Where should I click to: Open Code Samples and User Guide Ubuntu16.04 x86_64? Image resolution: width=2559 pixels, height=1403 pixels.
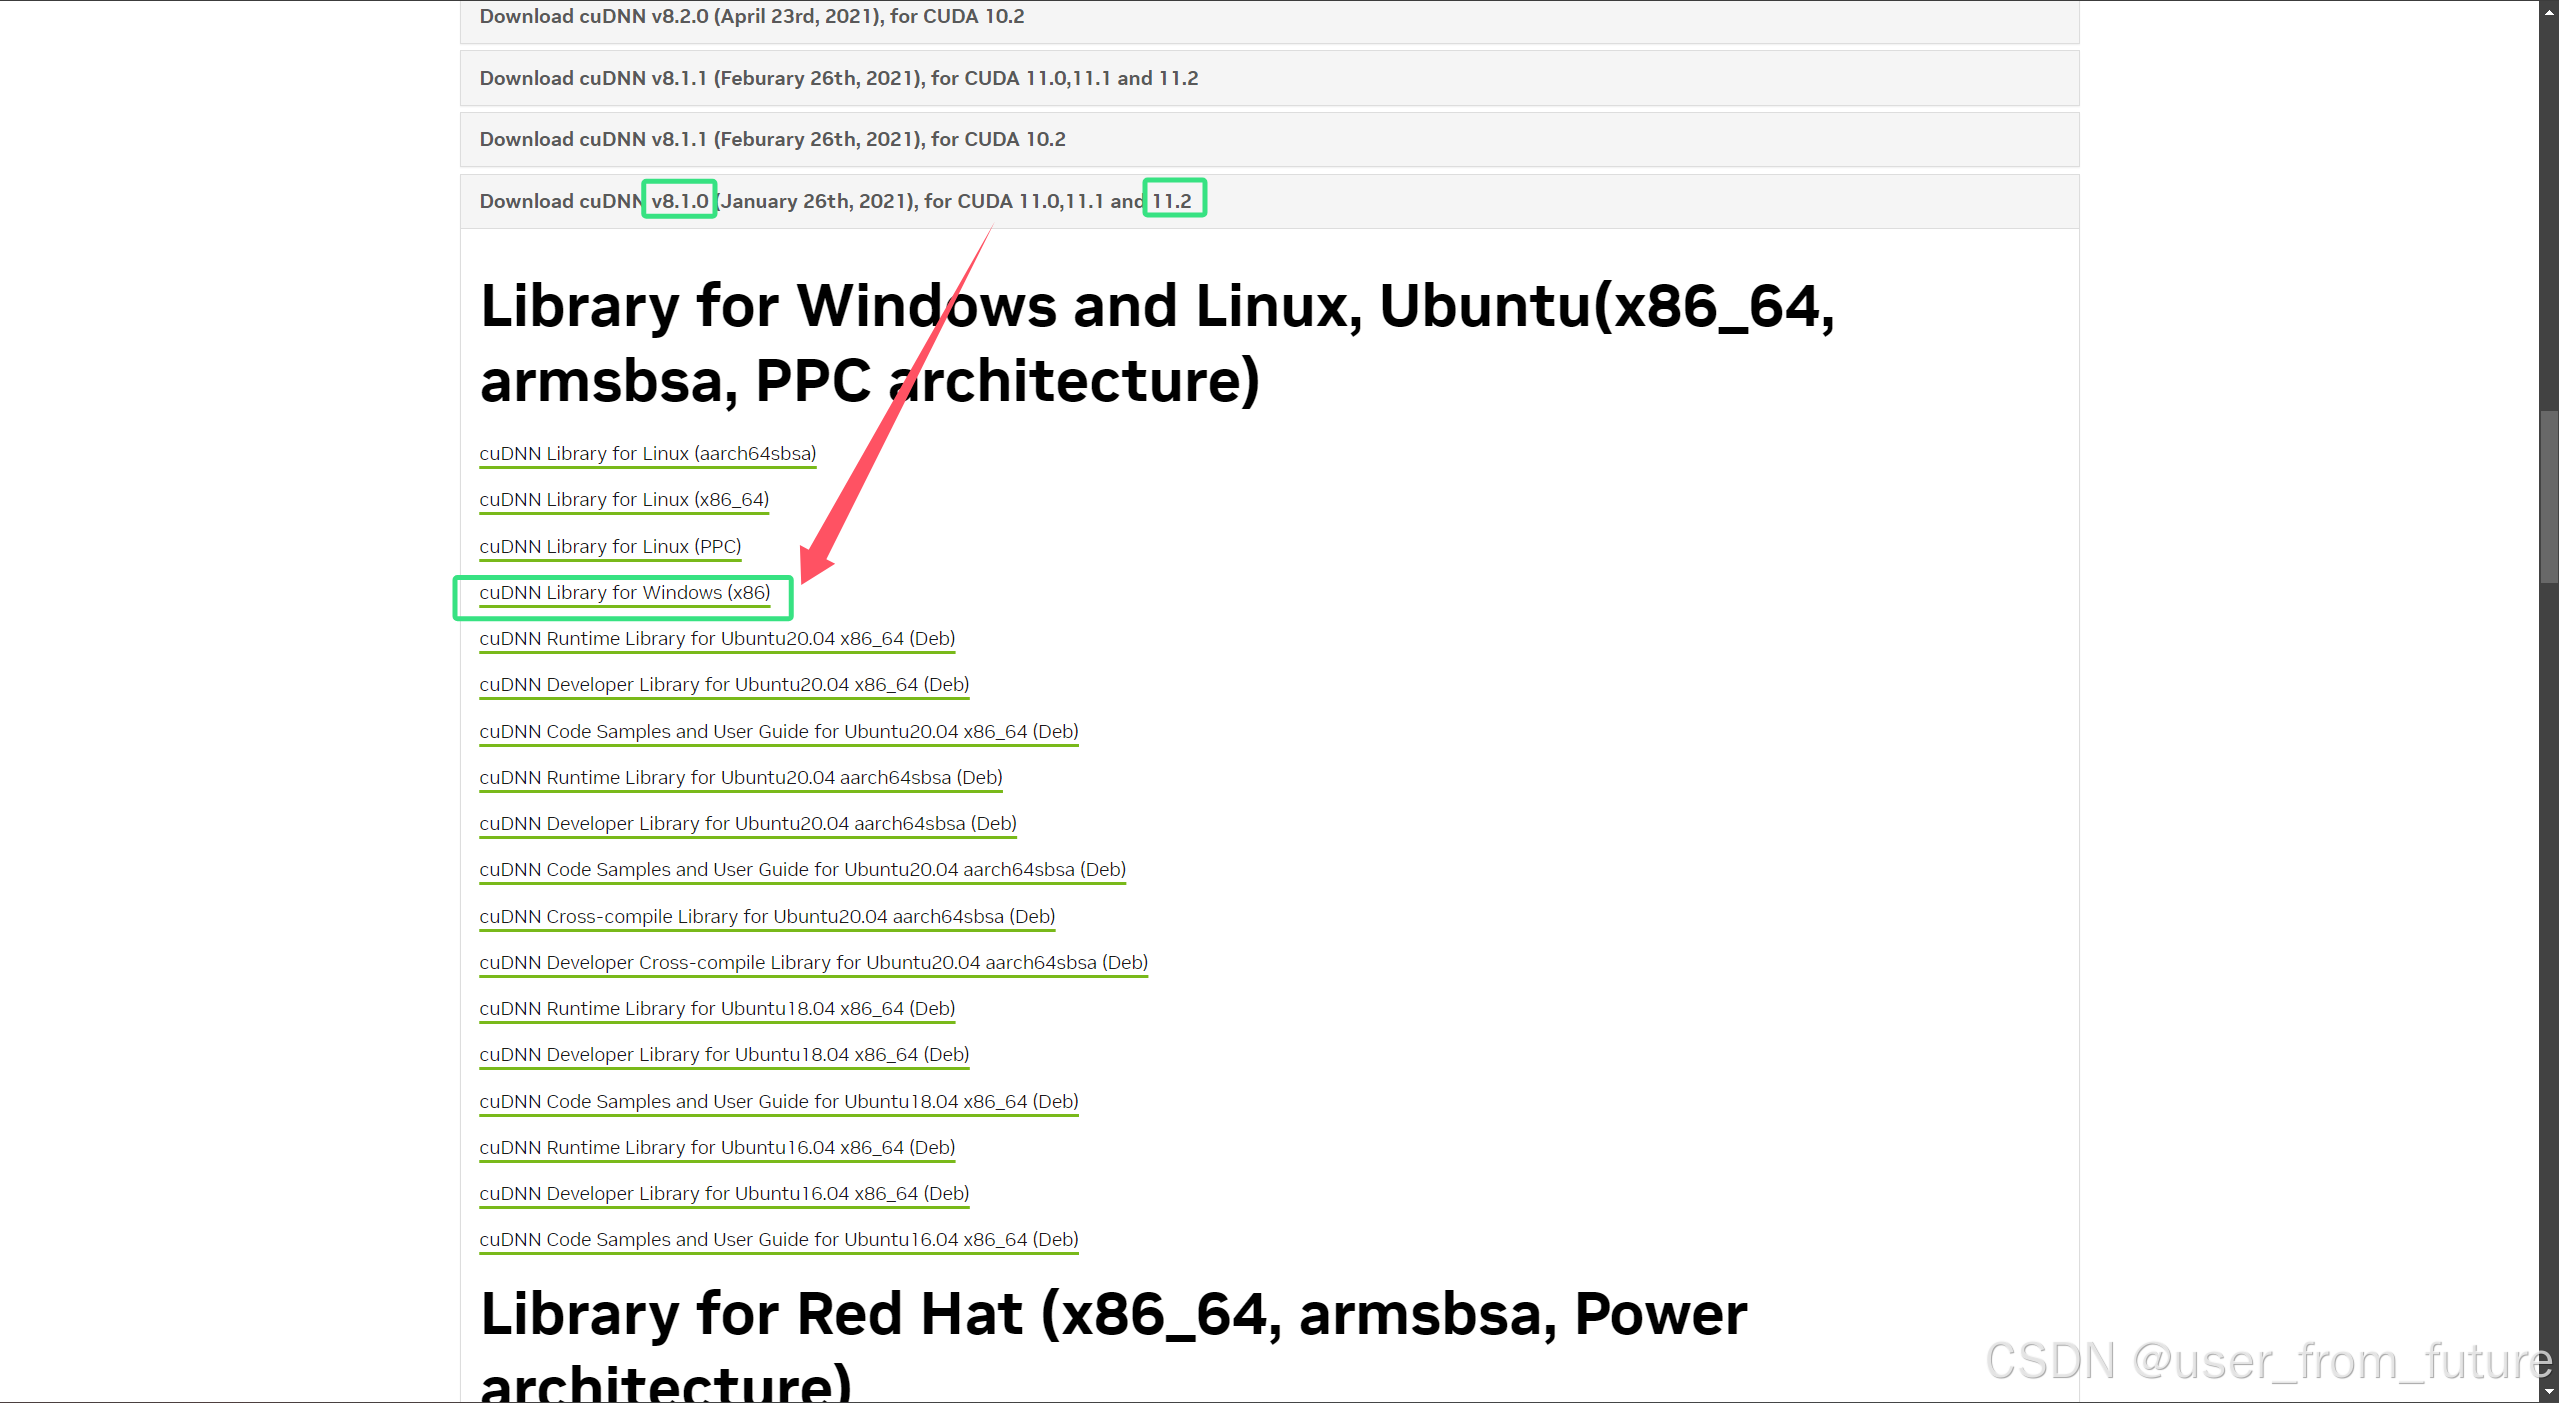coord(779,1240)
